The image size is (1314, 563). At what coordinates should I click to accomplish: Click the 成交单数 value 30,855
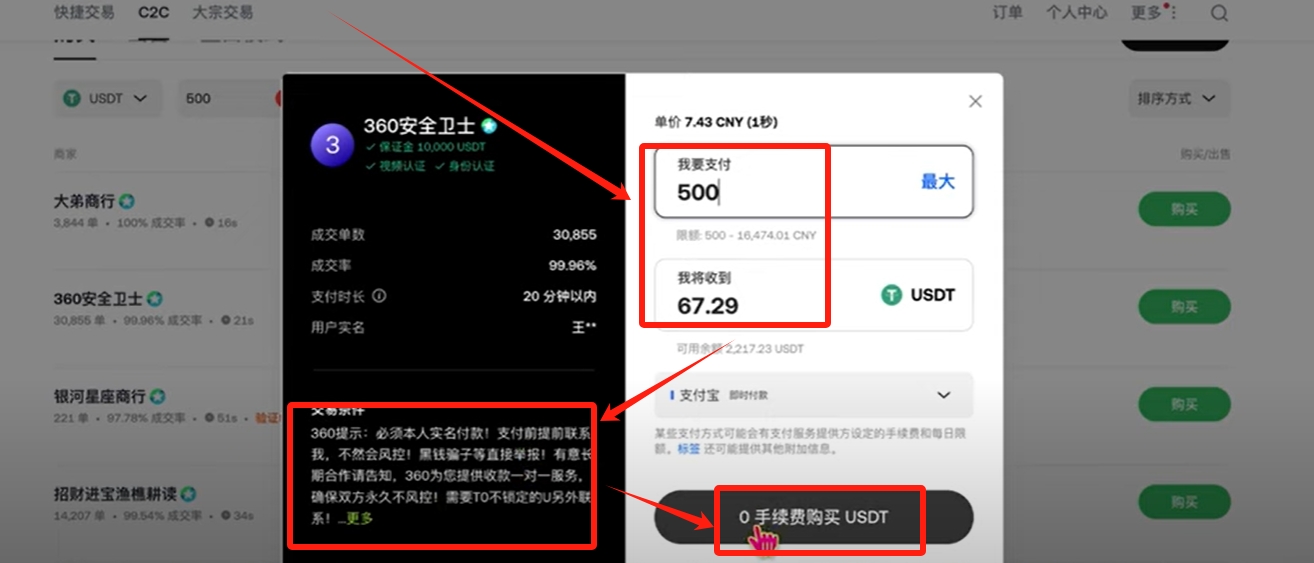pos(575,235)
